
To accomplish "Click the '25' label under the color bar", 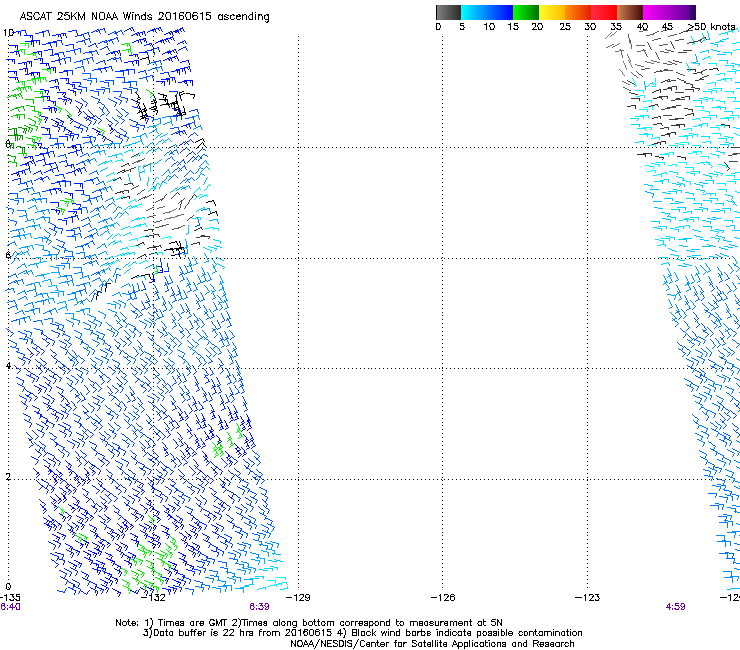I will tap(565, 27).
